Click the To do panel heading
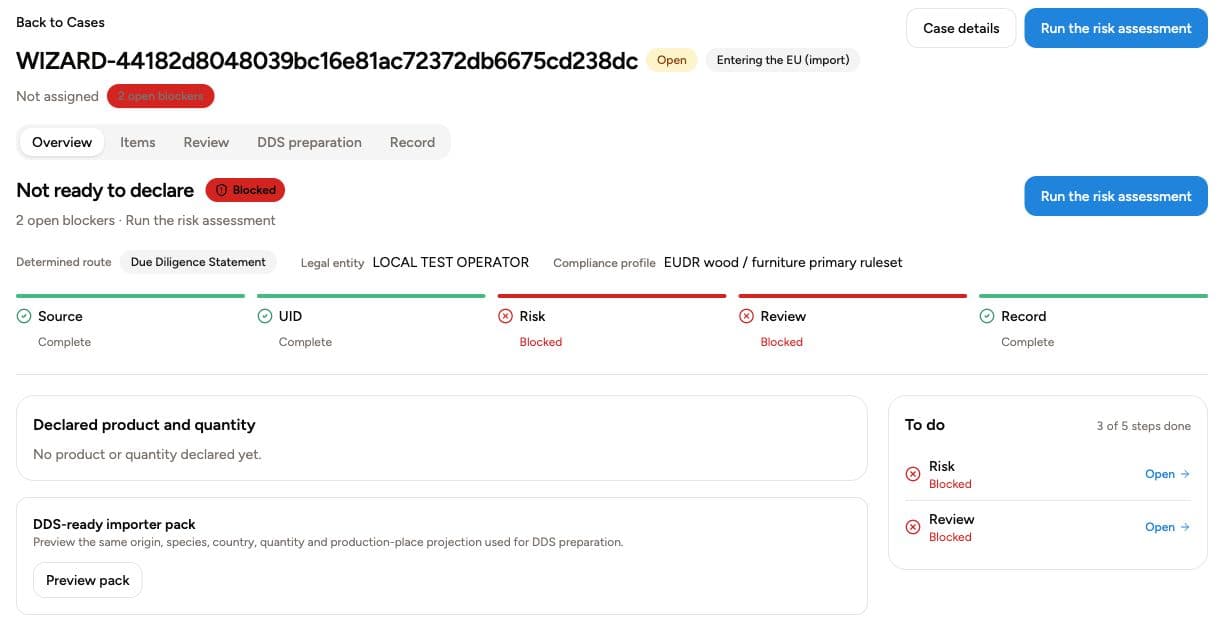The height and width of the screenshot is (623, 1224). point(925,425)
